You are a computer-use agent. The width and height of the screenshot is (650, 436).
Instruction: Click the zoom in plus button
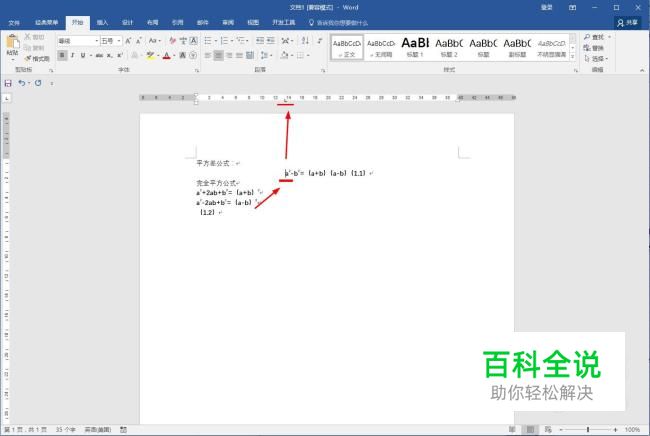tap(616, 430)
